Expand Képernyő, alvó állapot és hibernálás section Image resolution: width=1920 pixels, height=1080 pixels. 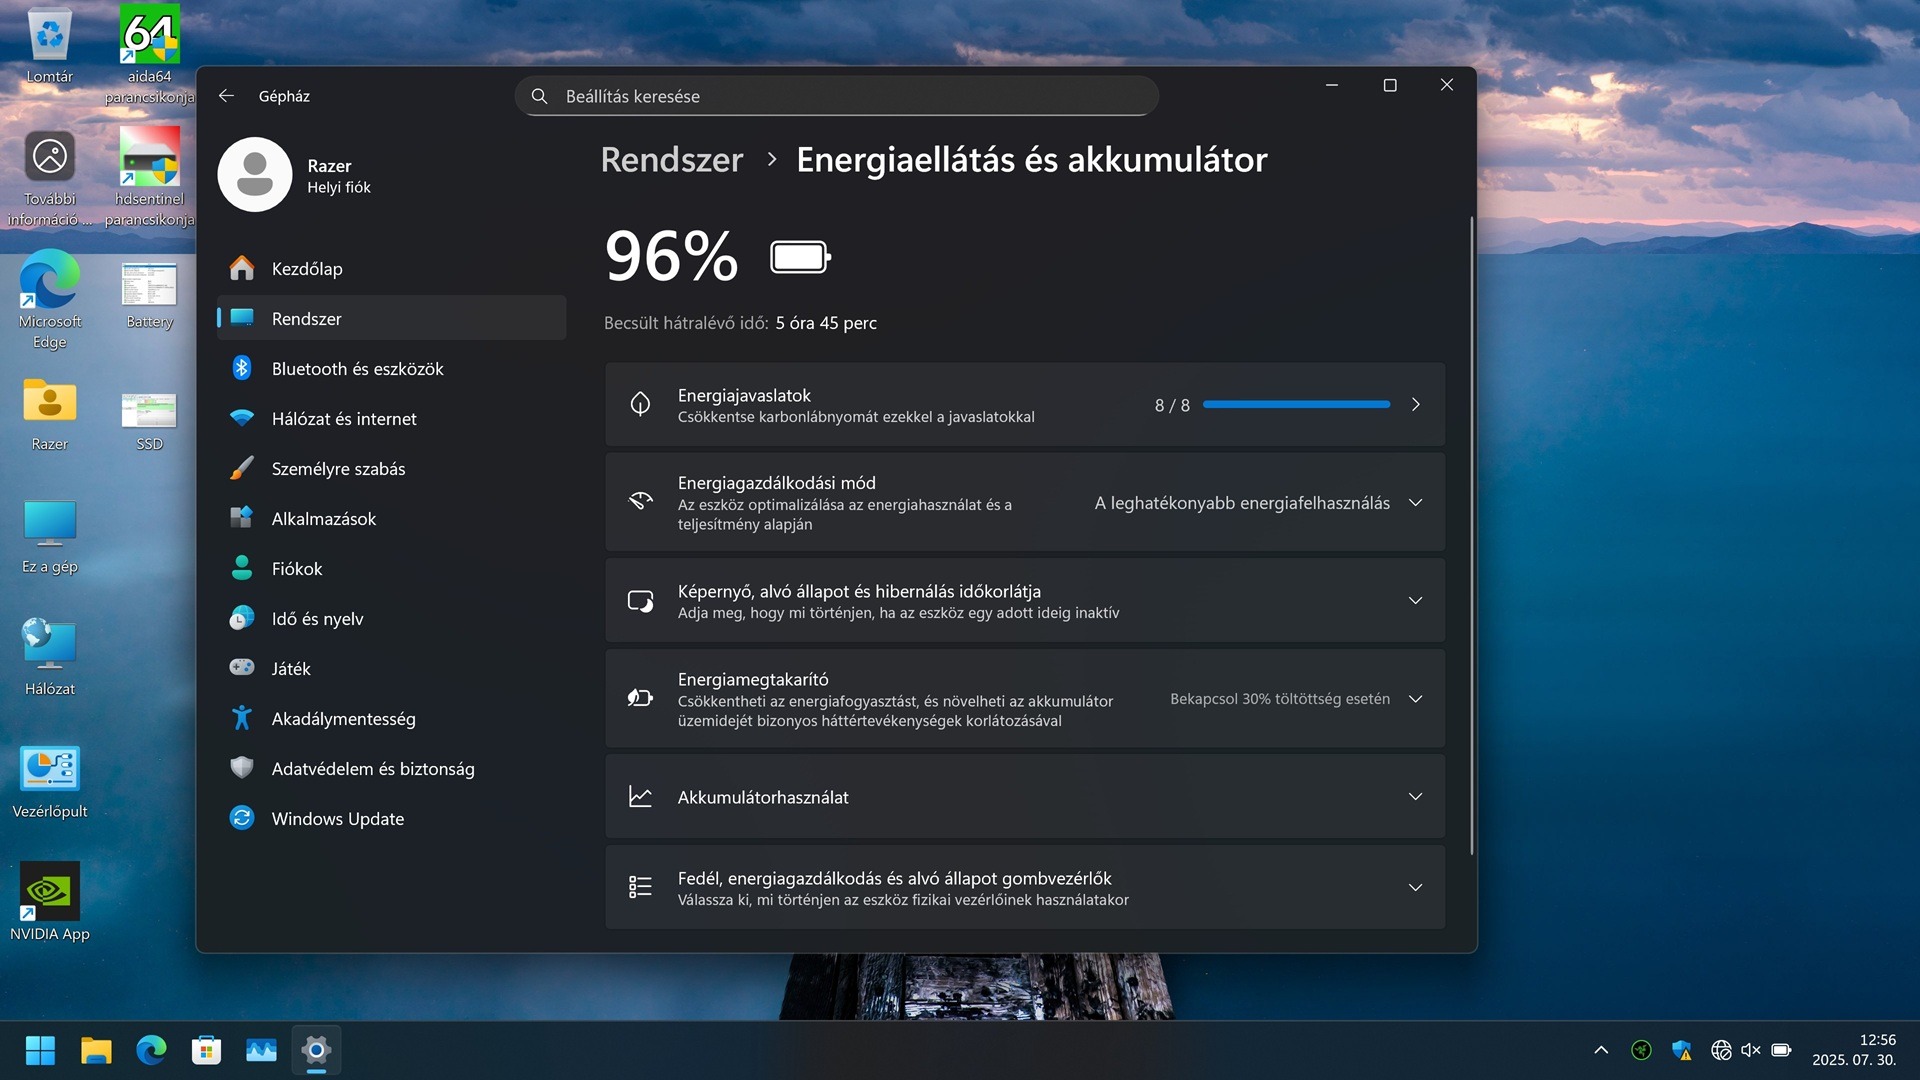(x=1415, y=601)
